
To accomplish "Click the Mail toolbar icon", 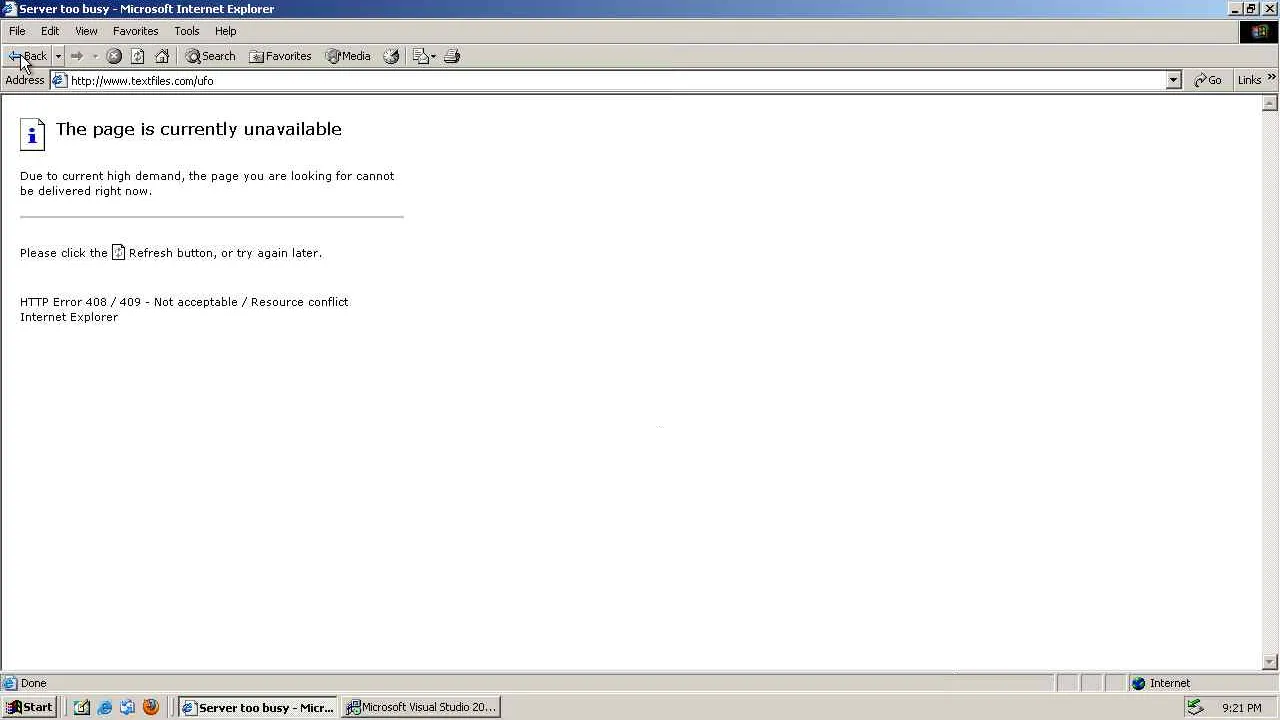I will [x=420, y=56].
